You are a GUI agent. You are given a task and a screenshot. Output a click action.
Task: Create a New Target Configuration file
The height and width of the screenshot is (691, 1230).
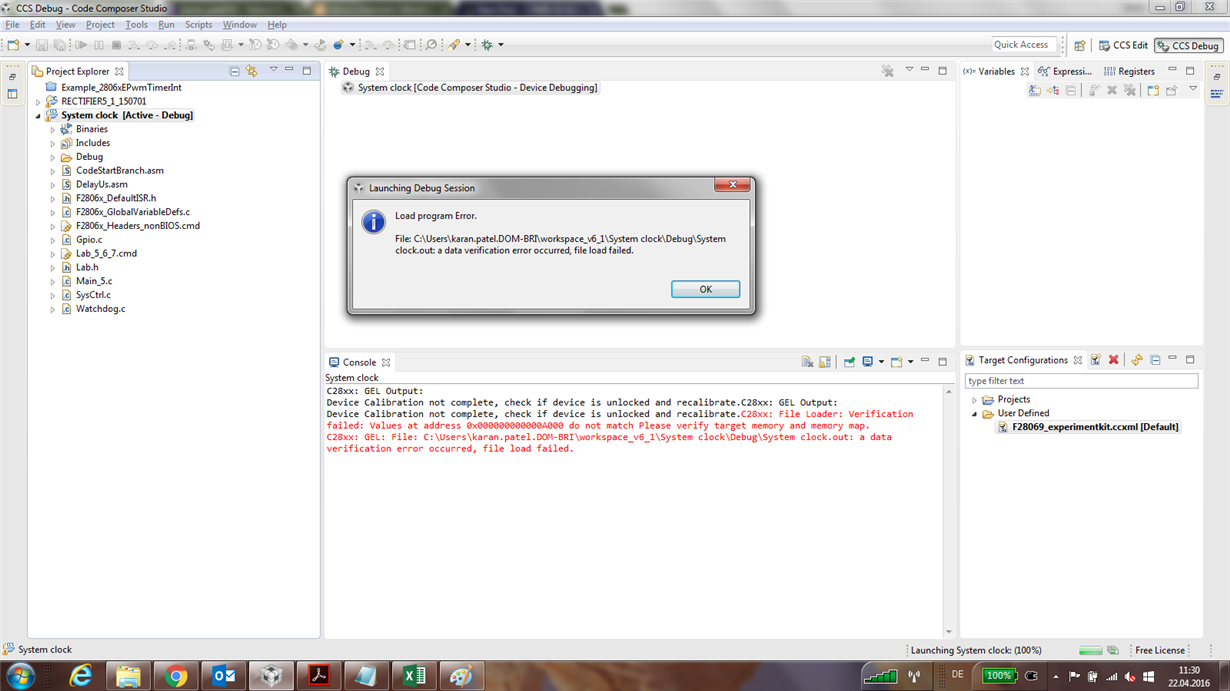[x=1096, y=360]
